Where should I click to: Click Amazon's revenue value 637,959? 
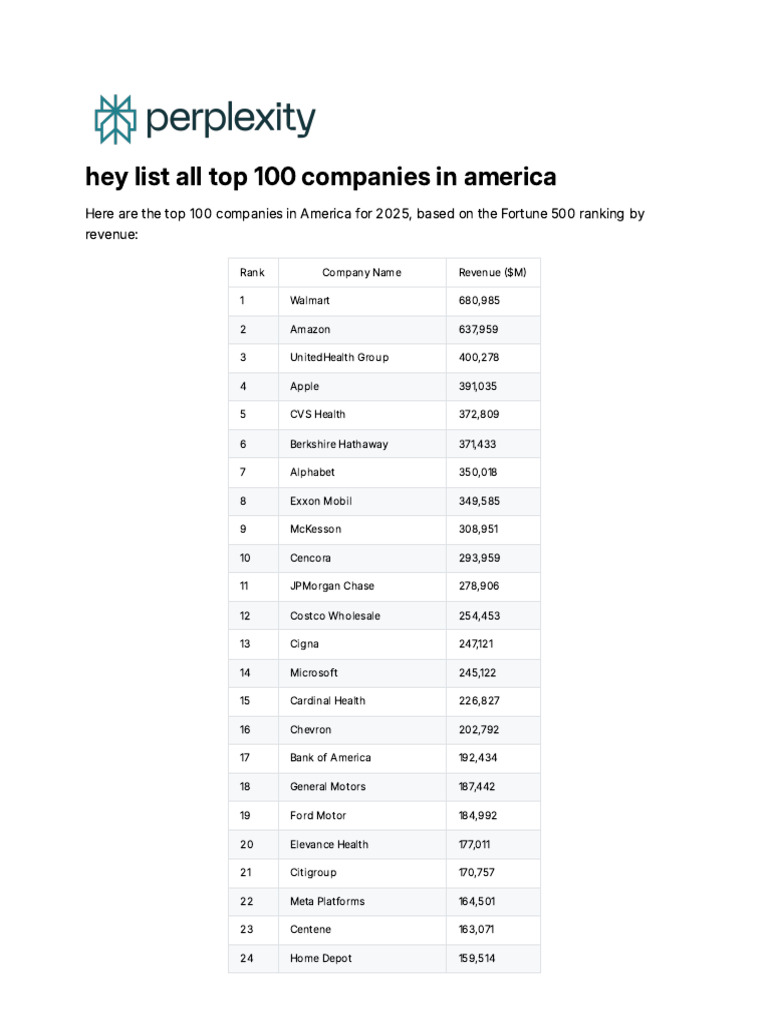pos(478,329)
